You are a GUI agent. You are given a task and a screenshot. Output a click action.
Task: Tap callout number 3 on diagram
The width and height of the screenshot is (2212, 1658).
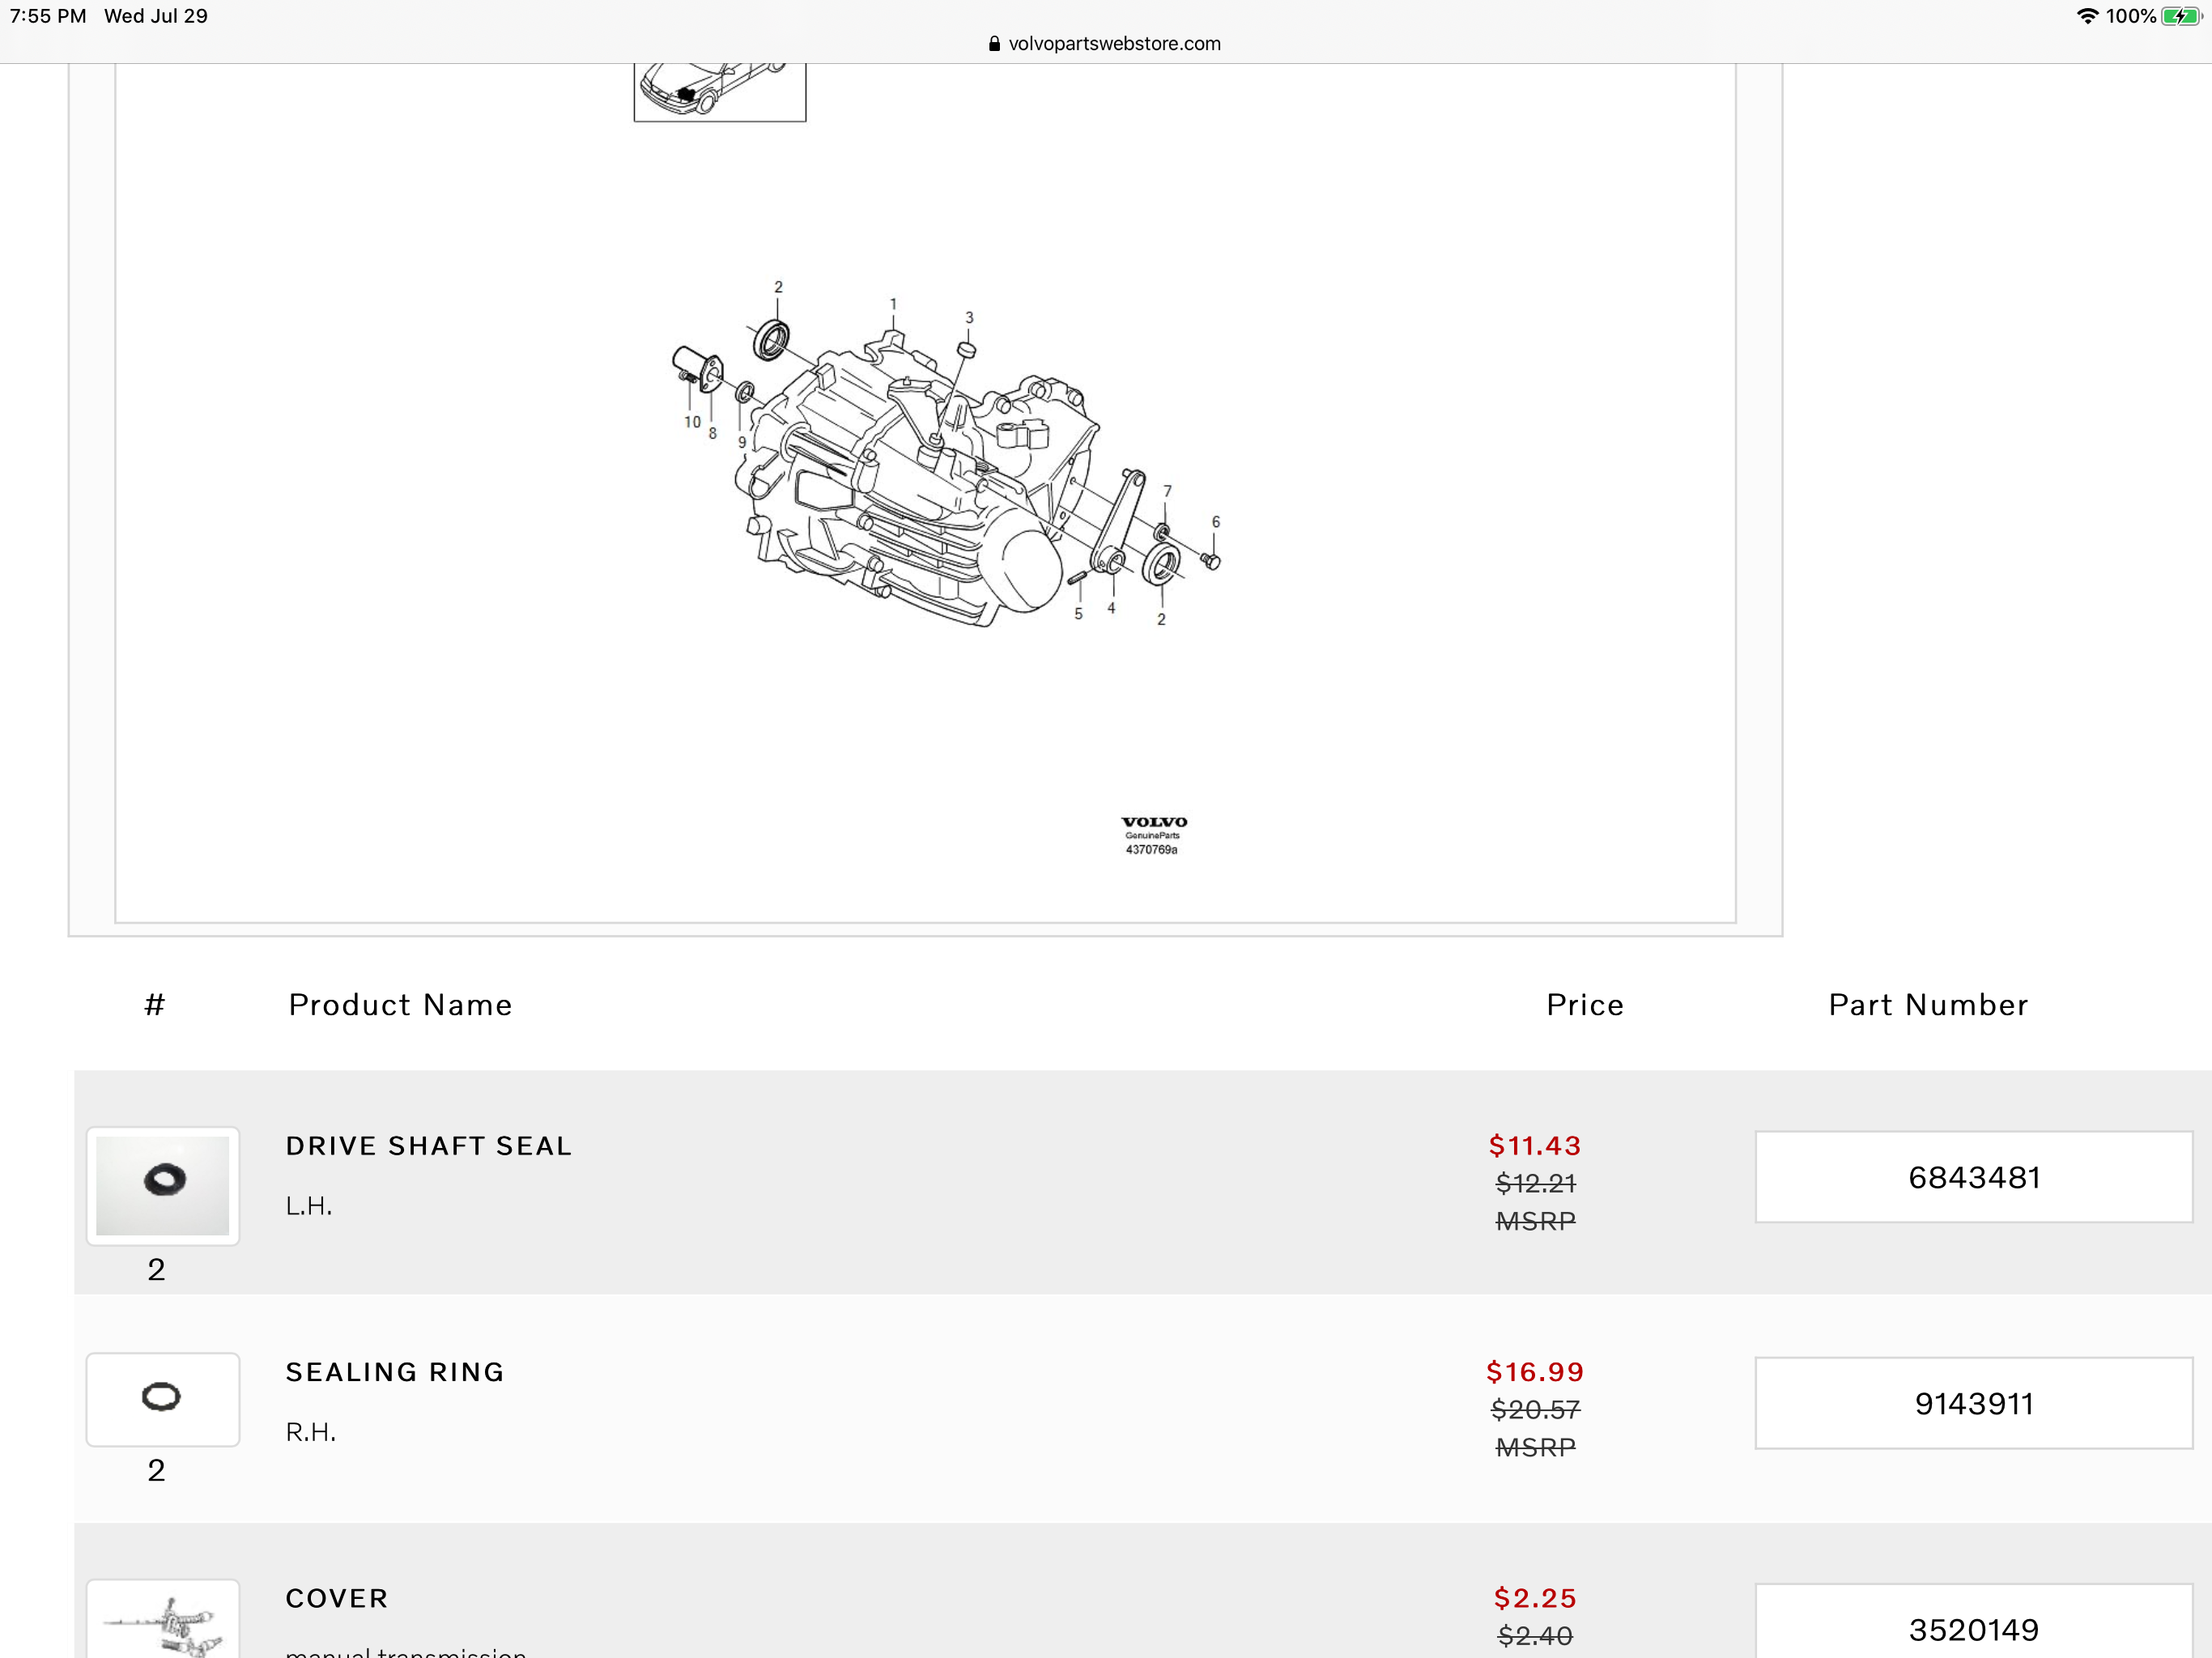click(968, 318)
